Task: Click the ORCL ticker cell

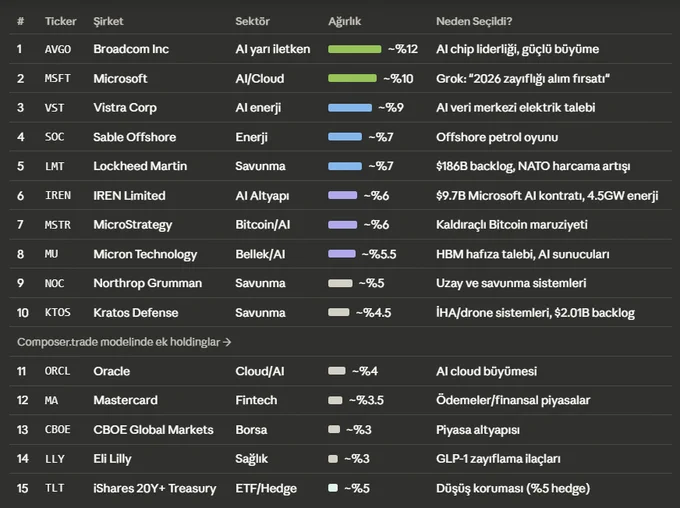Action: [58, 371]
